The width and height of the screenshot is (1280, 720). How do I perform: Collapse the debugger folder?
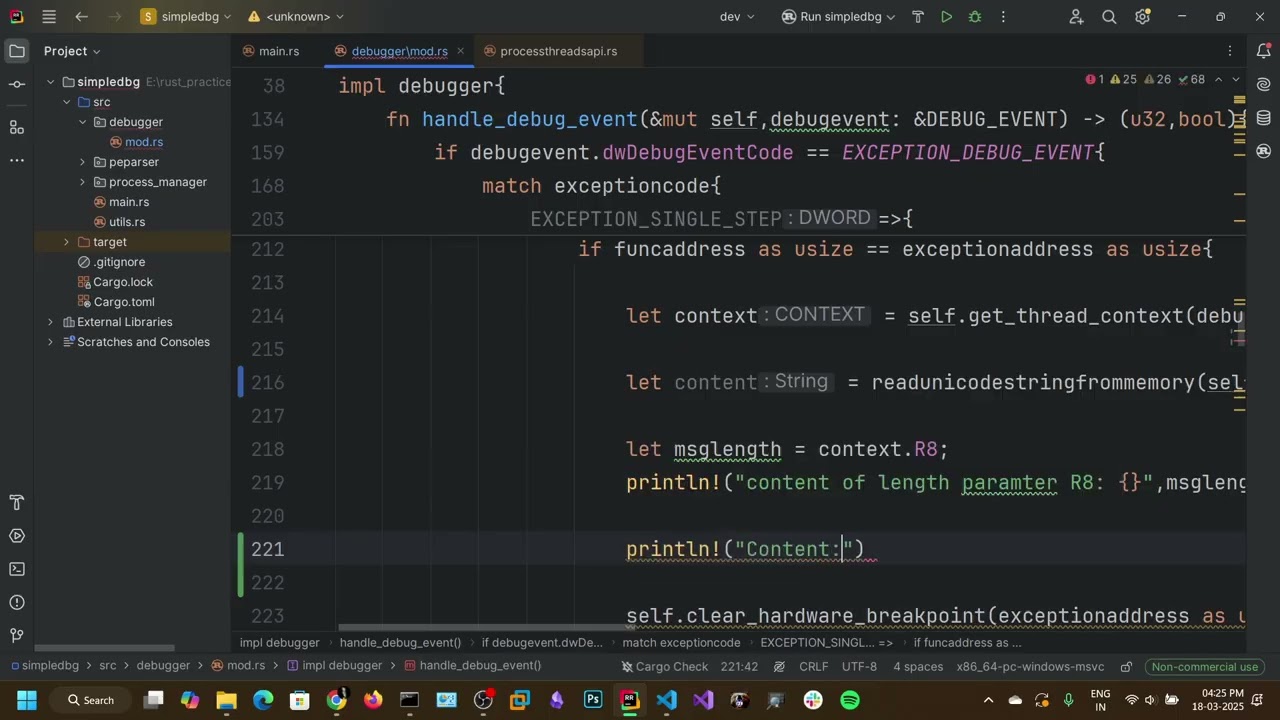pyautogui.click(x=82, y=122)
